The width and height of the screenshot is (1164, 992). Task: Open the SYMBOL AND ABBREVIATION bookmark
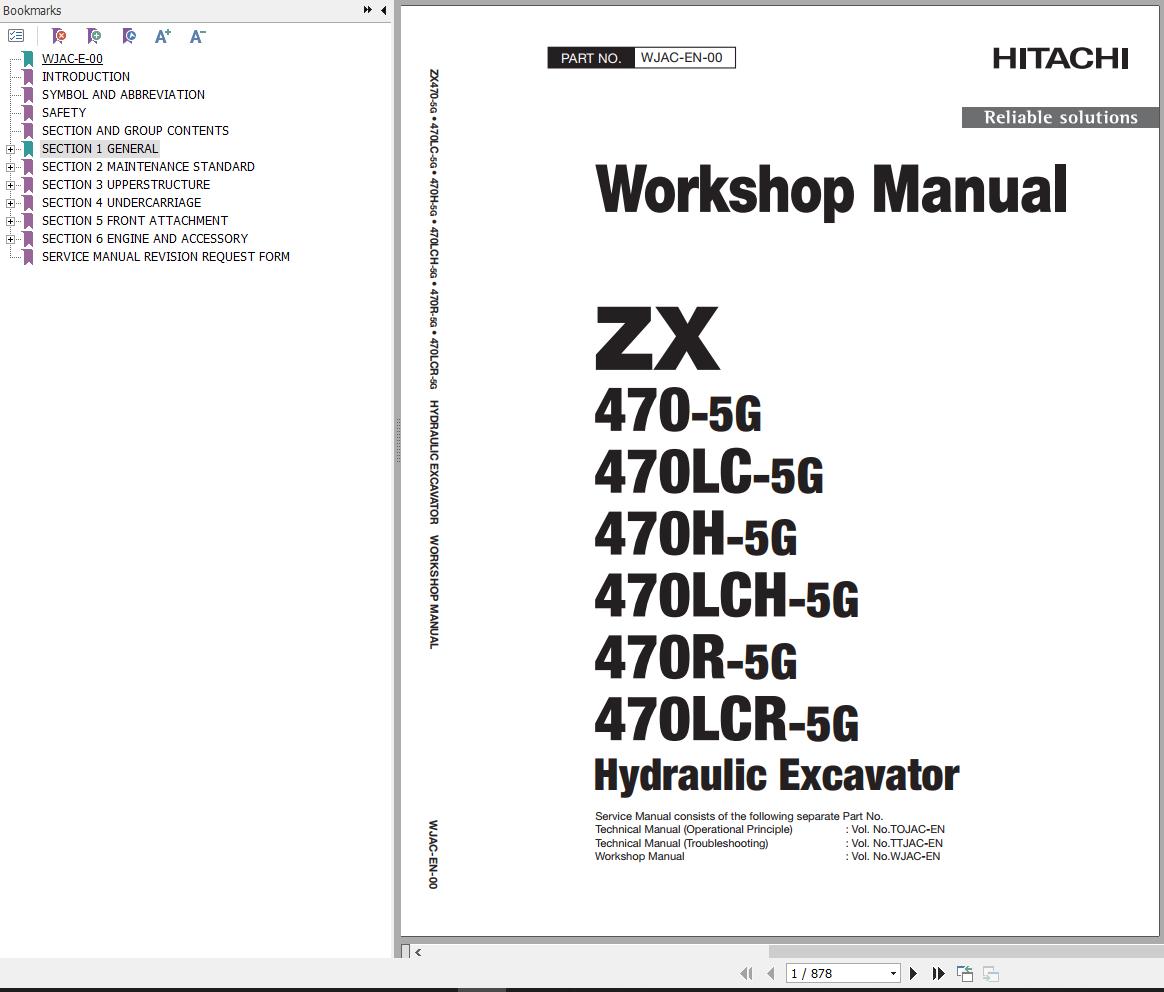tap(123, 94)
